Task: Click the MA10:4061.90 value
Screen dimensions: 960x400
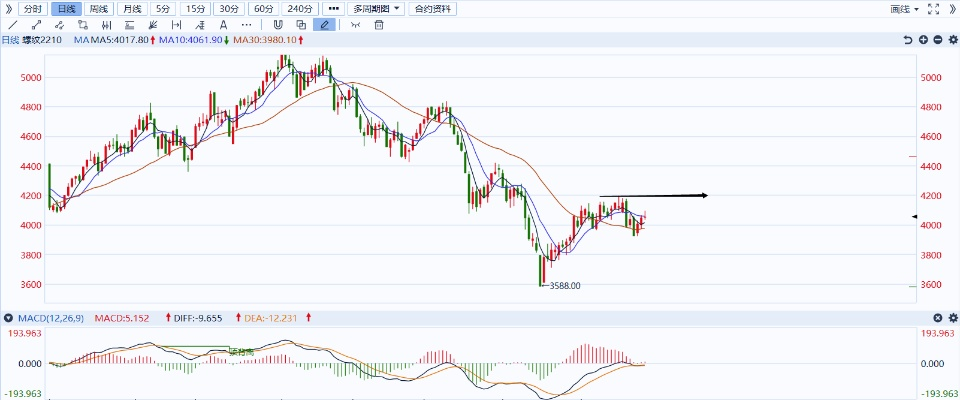Action: [x=190, y=40]
